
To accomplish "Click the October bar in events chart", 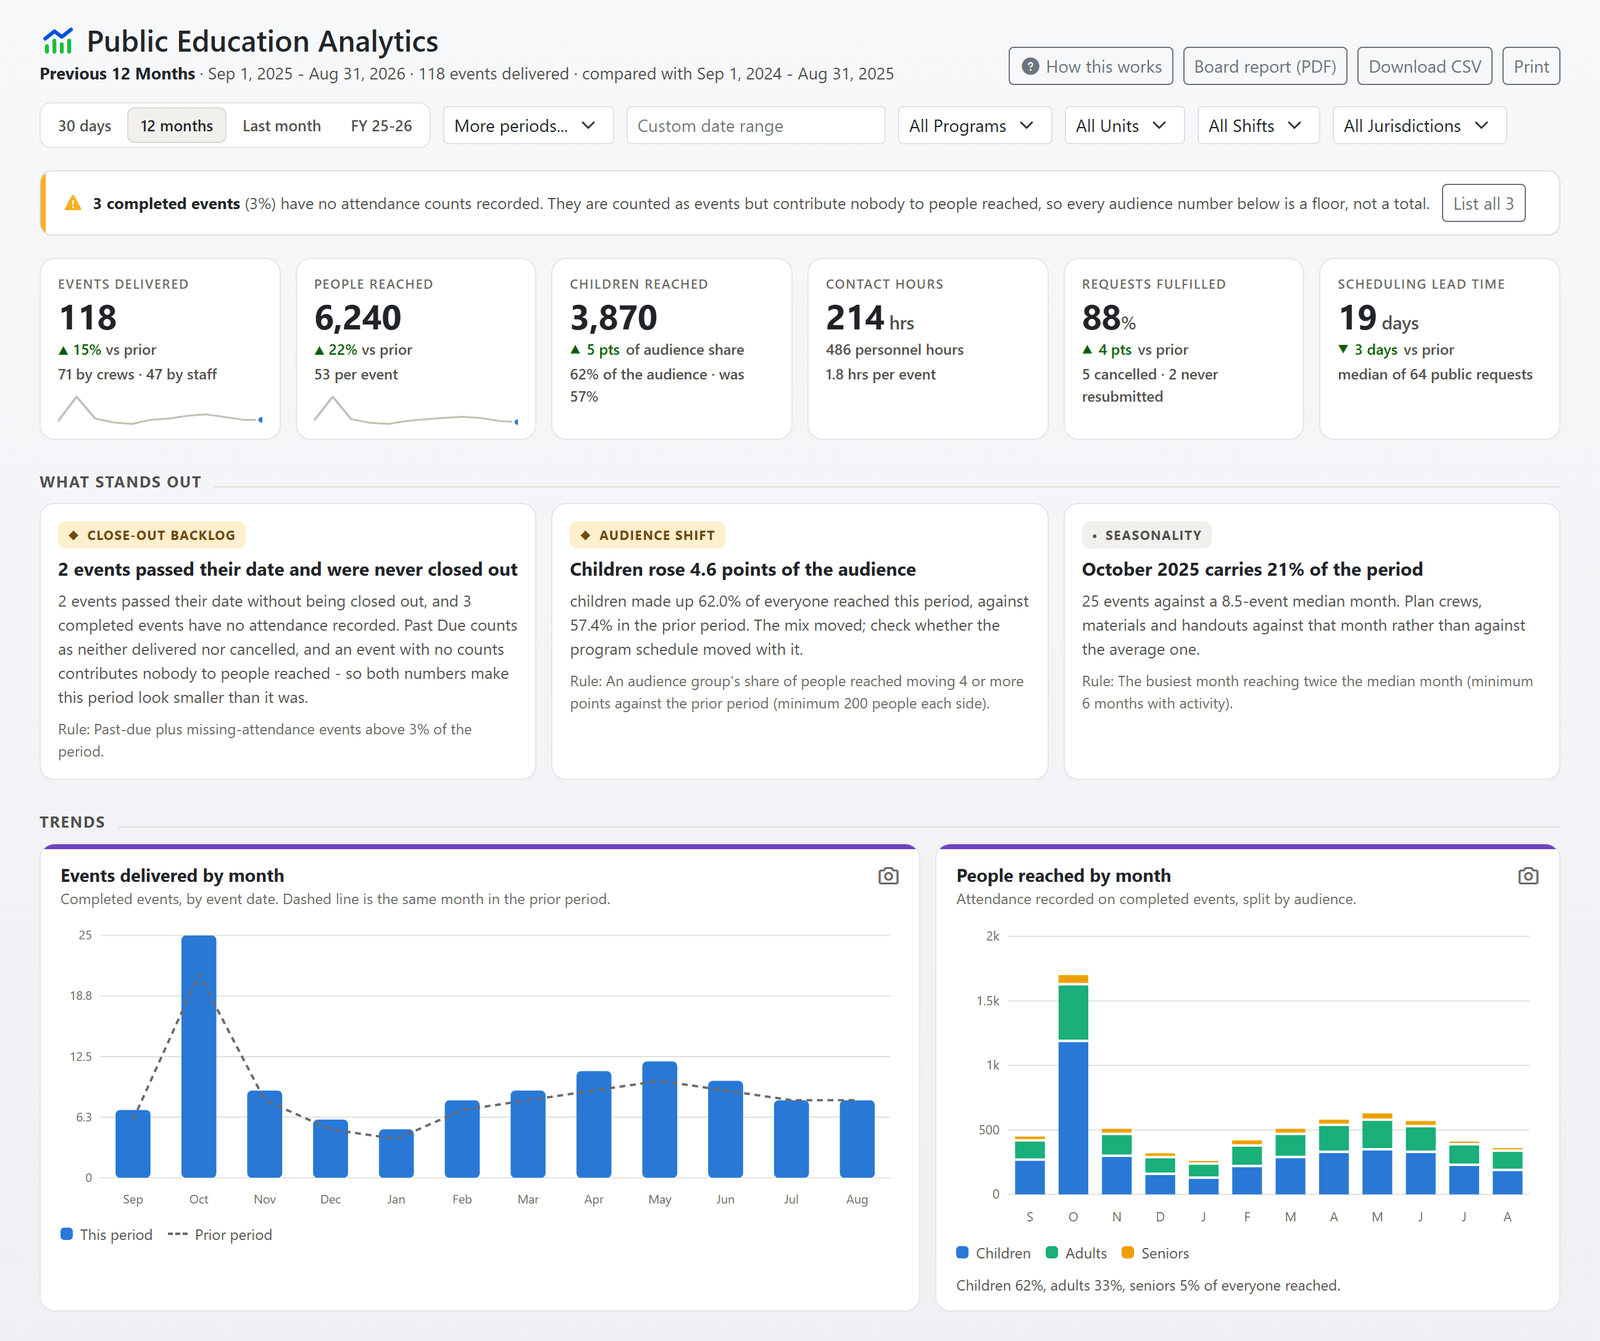I will pyautogui.click(x=199, y=1056).
